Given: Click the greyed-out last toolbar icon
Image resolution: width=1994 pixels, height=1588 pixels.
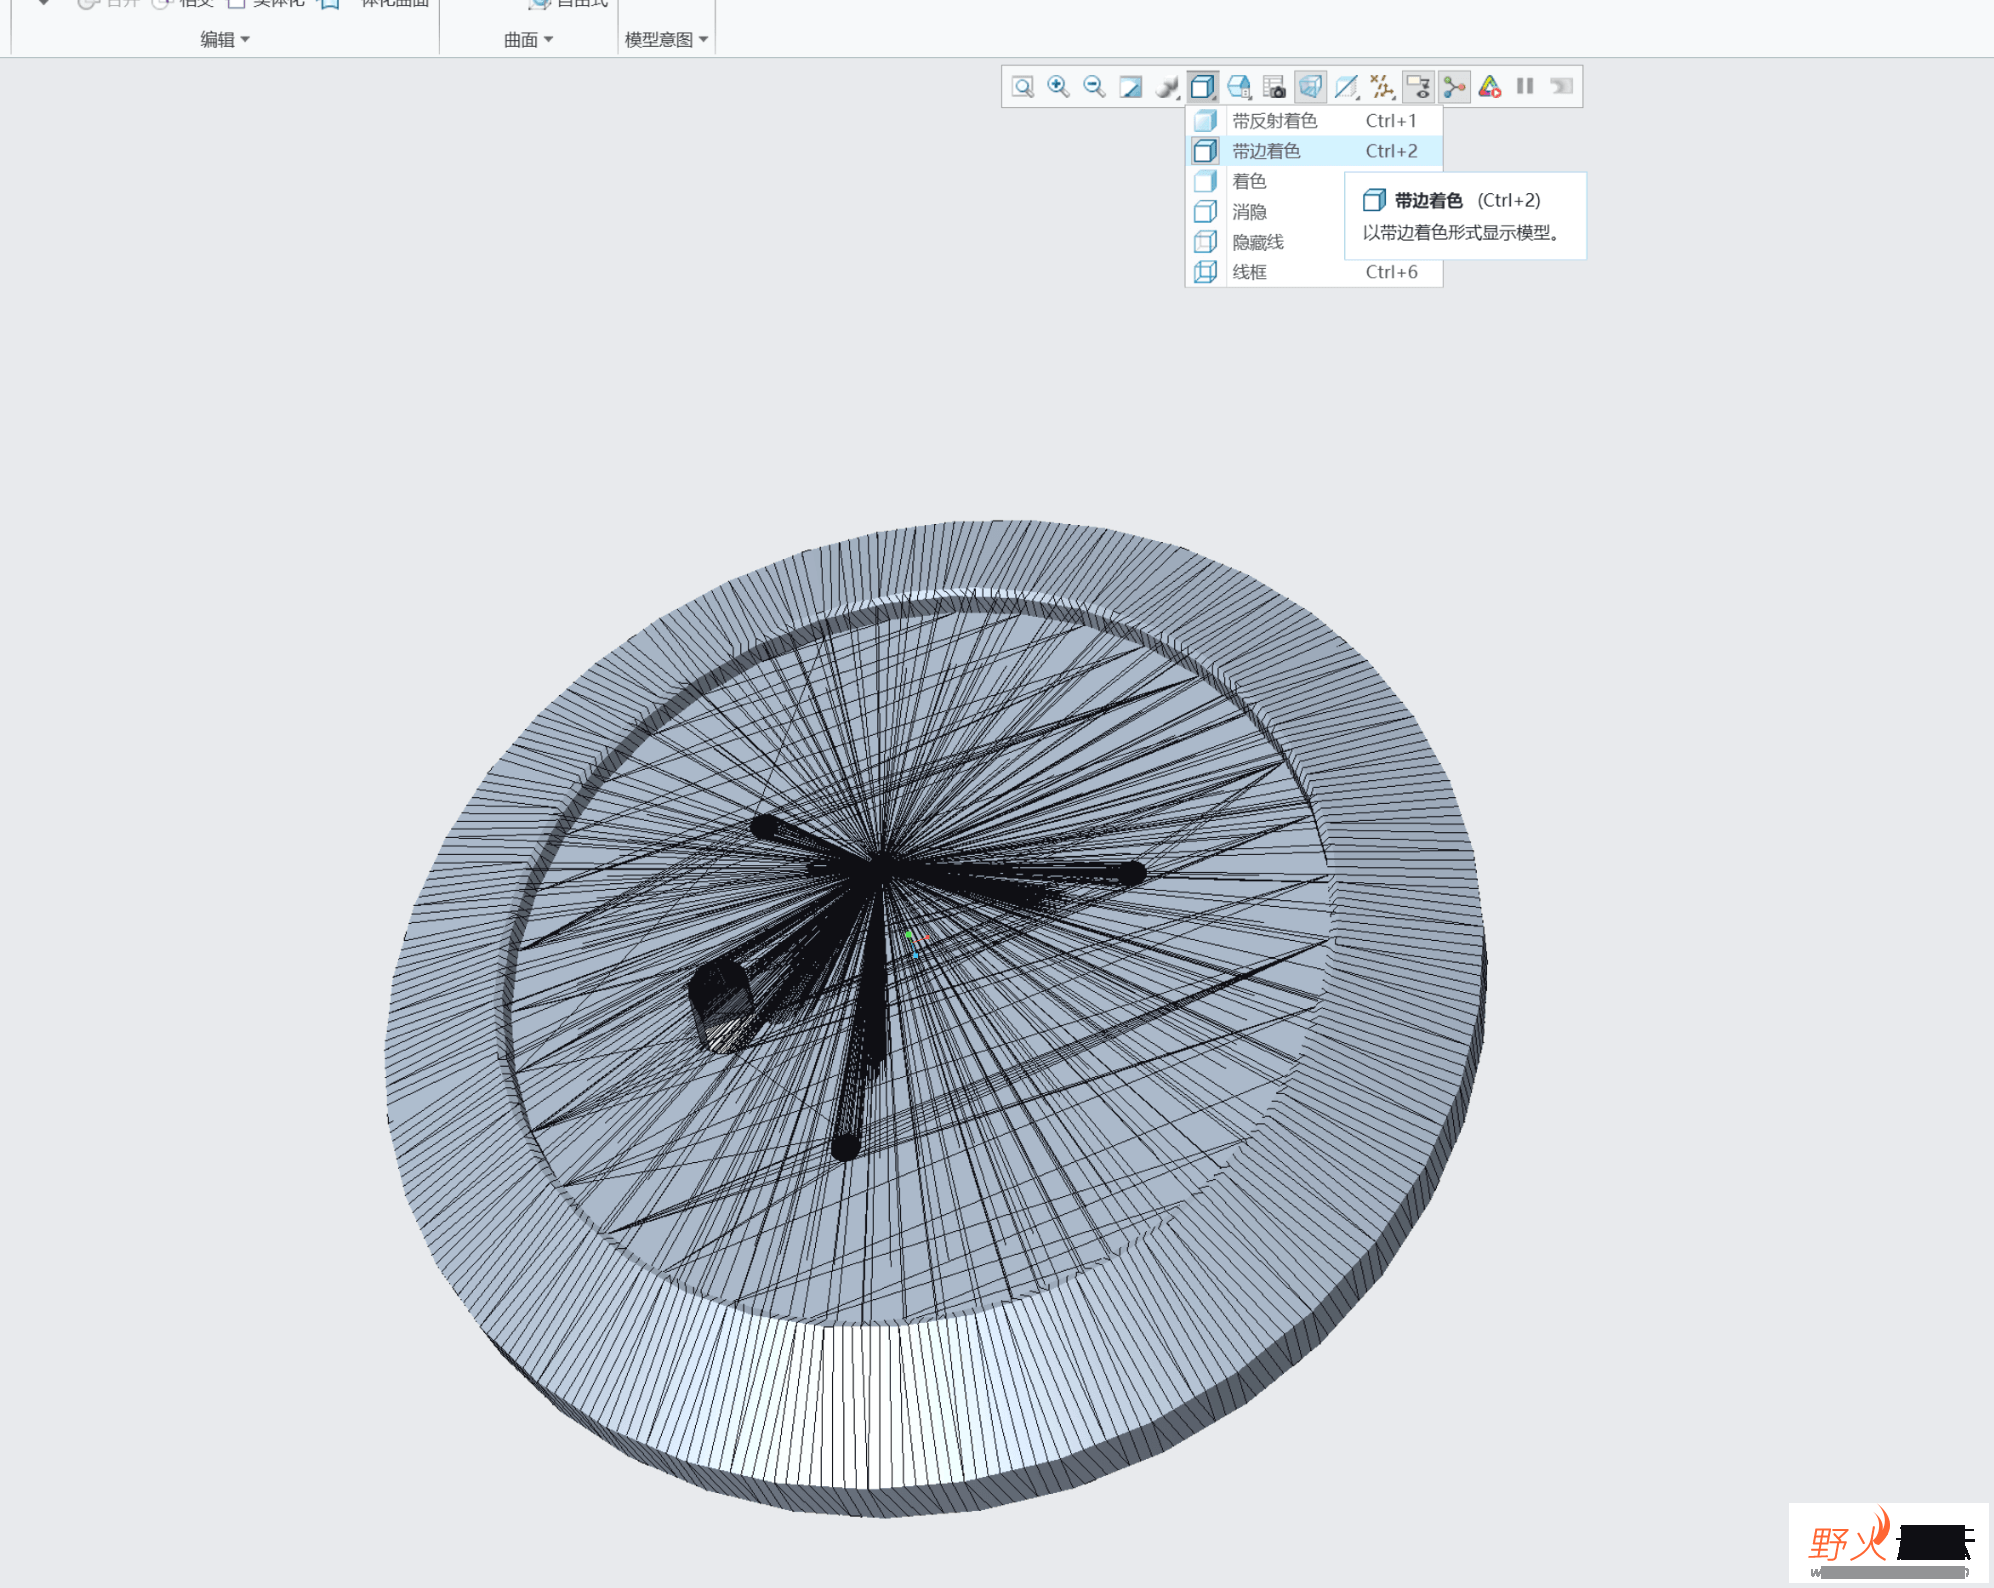Looking at the screenshot, I should 1561,86.
